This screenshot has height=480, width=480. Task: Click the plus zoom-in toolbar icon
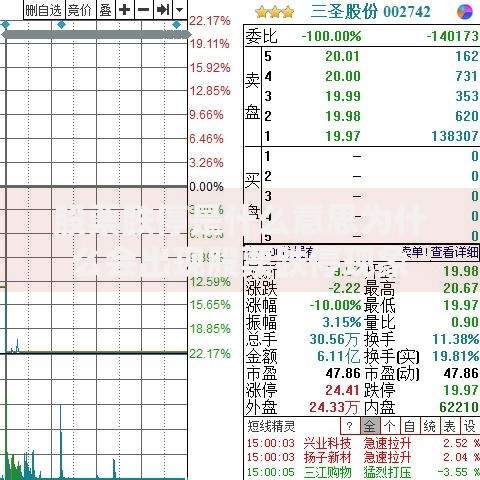coord(125,10)
